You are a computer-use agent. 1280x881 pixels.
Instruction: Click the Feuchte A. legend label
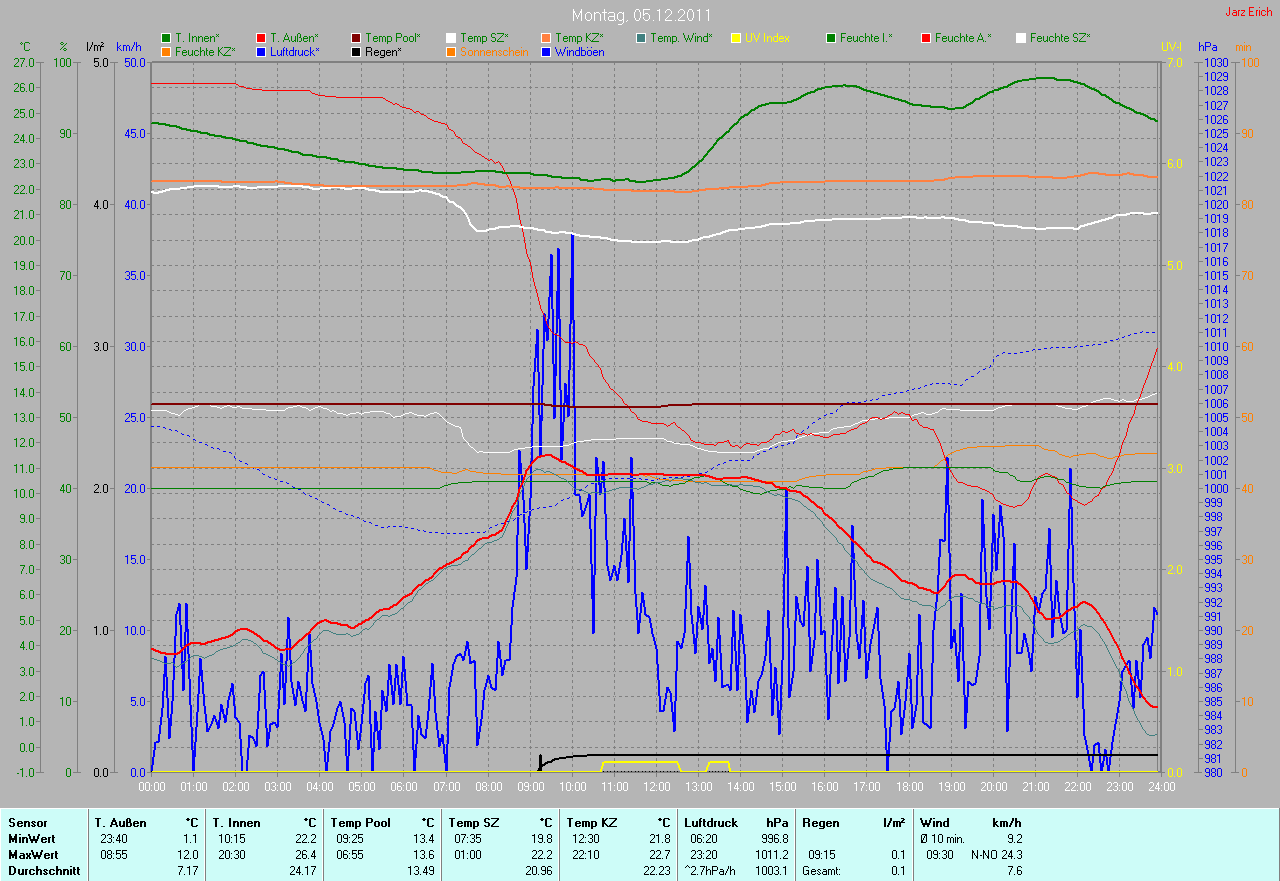(963, 38)
